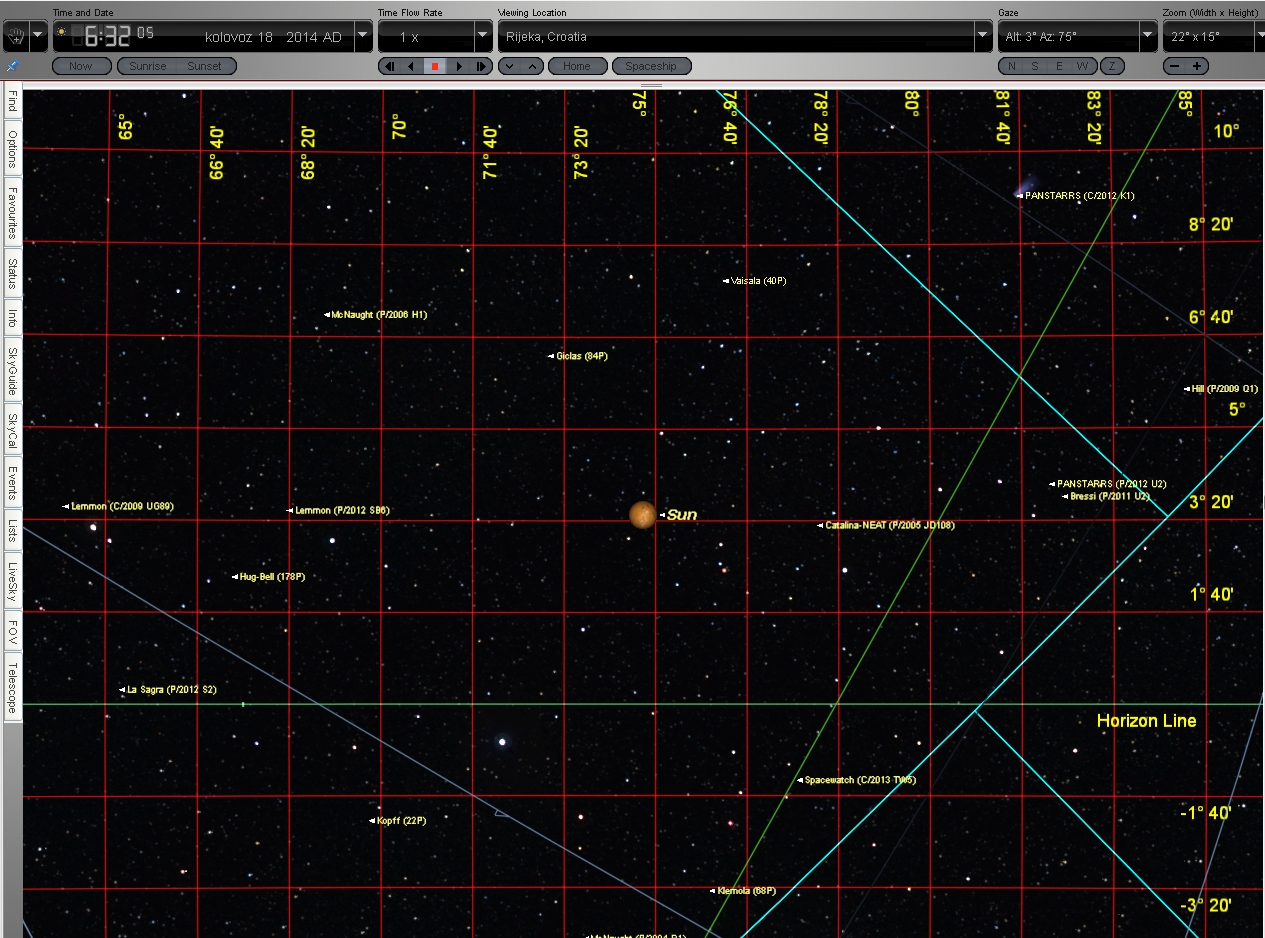Step time forward one increment
This screenshot has width=1265, height=938.
point(482,66)
